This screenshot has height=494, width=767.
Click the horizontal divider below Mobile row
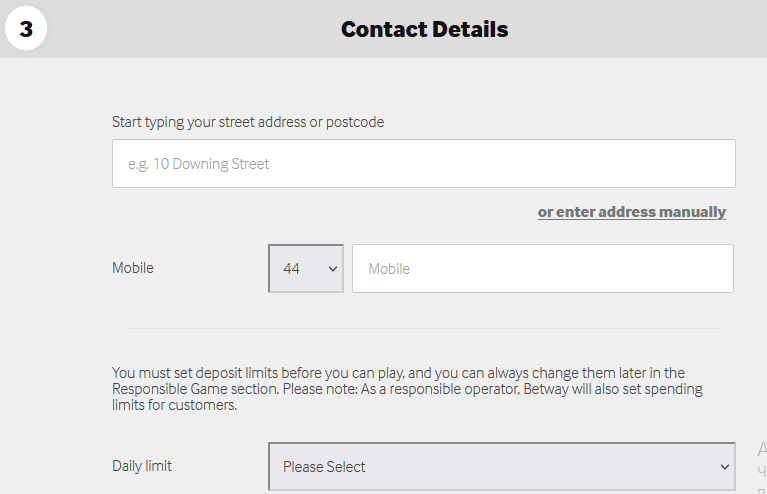423,328
